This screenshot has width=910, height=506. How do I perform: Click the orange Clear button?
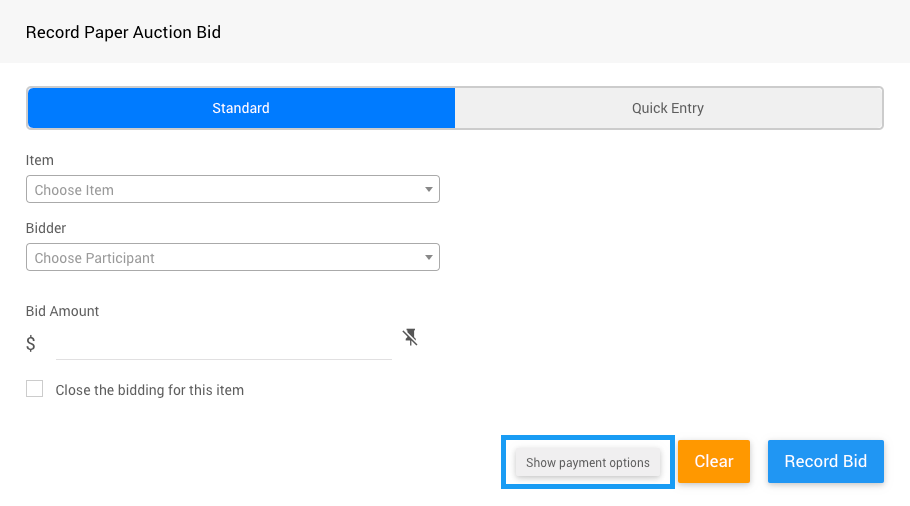(714, 461)
